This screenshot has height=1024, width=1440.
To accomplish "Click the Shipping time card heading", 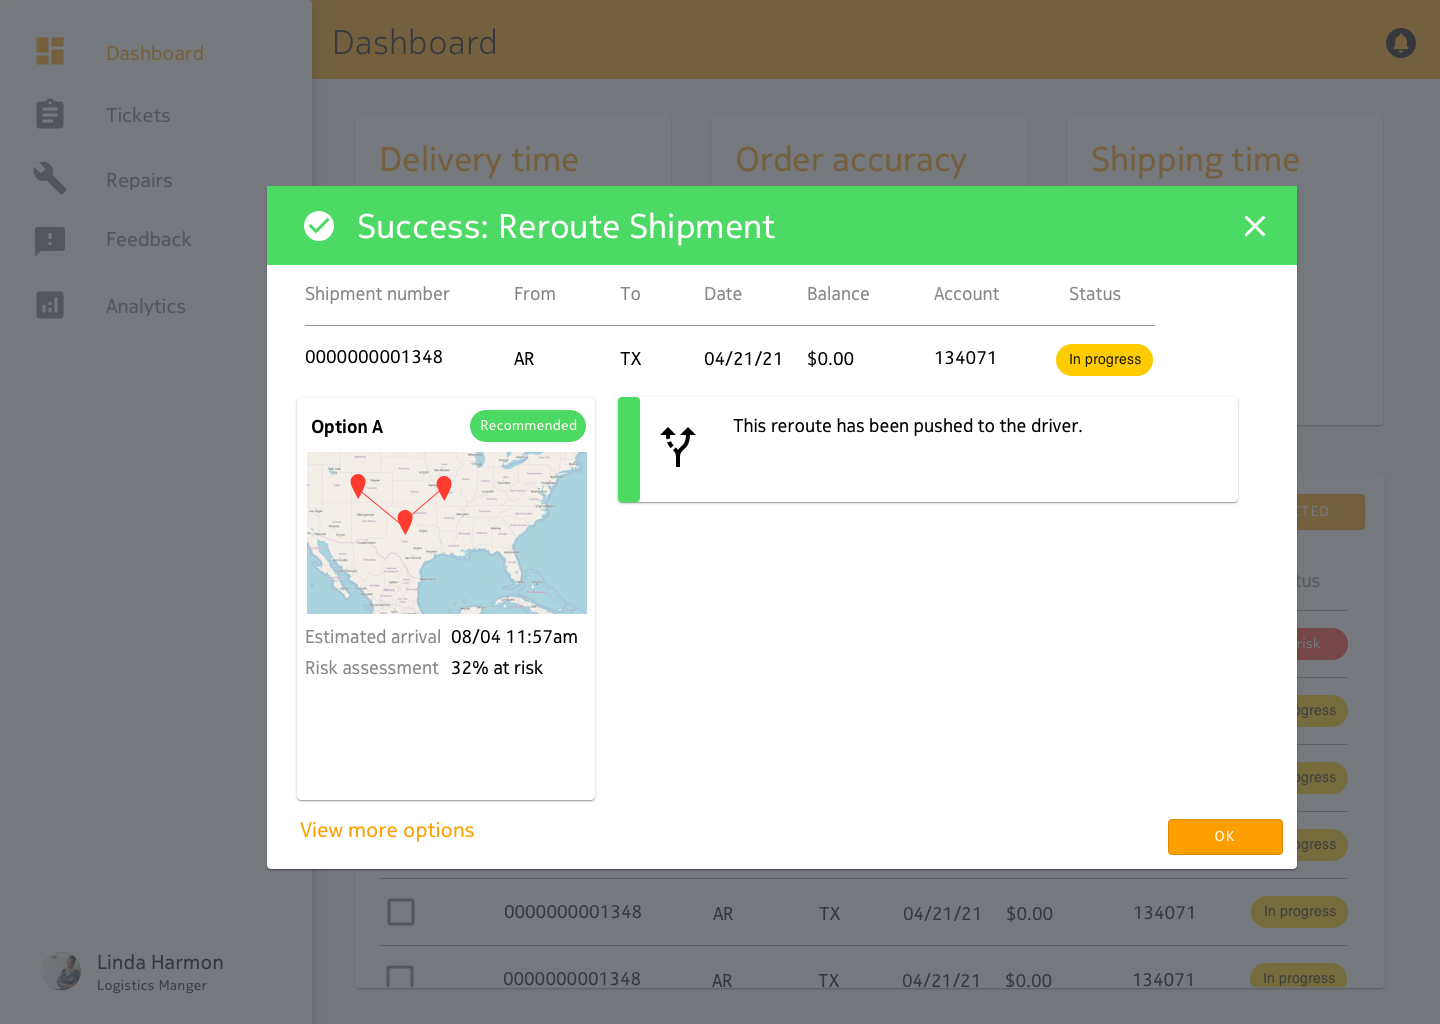I will pos(1195,160).
